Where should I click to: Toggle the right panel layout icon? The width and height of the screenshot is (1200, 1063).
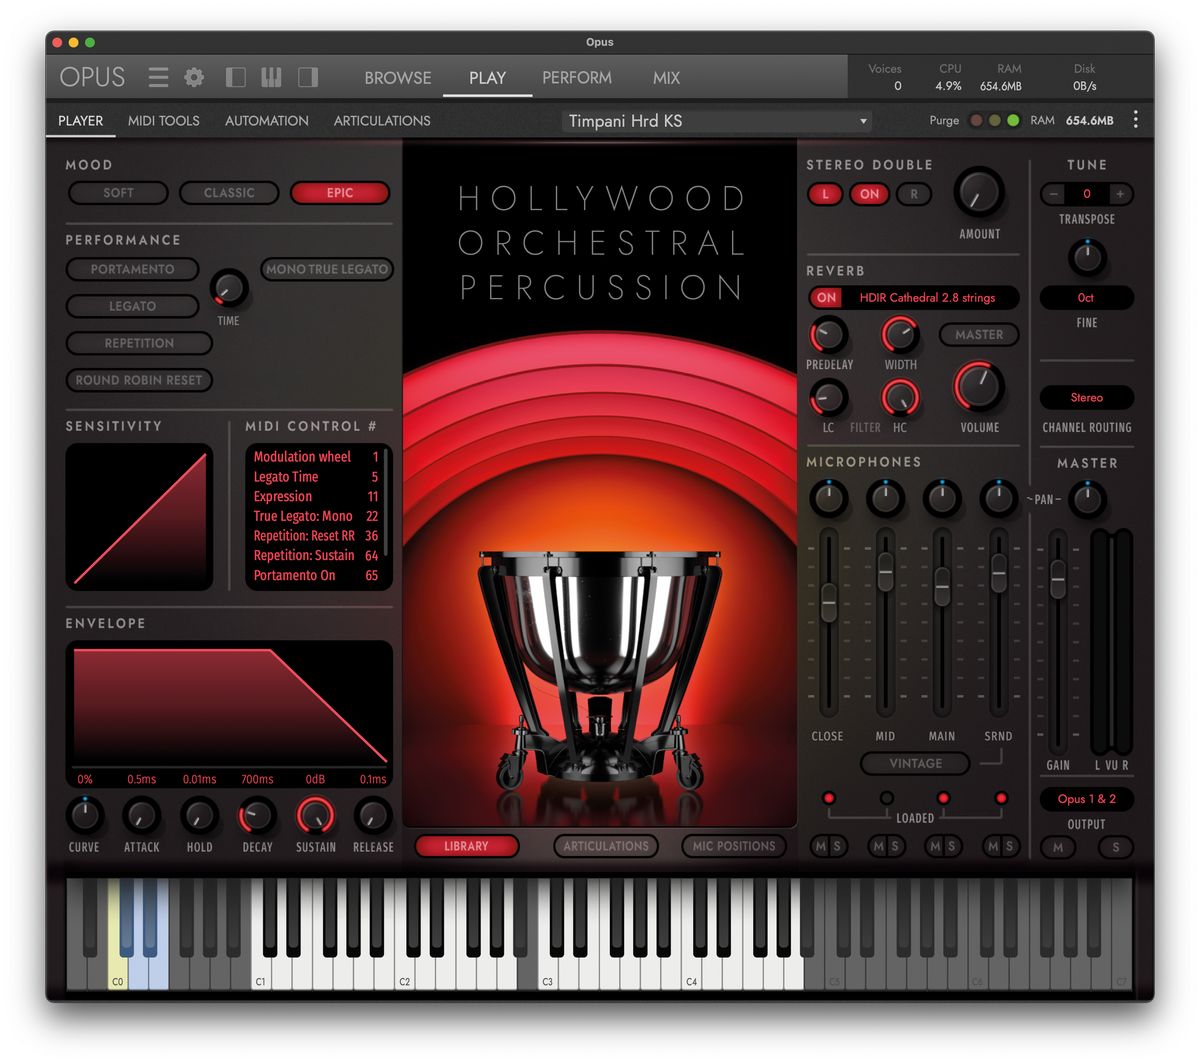click(307, 76)
